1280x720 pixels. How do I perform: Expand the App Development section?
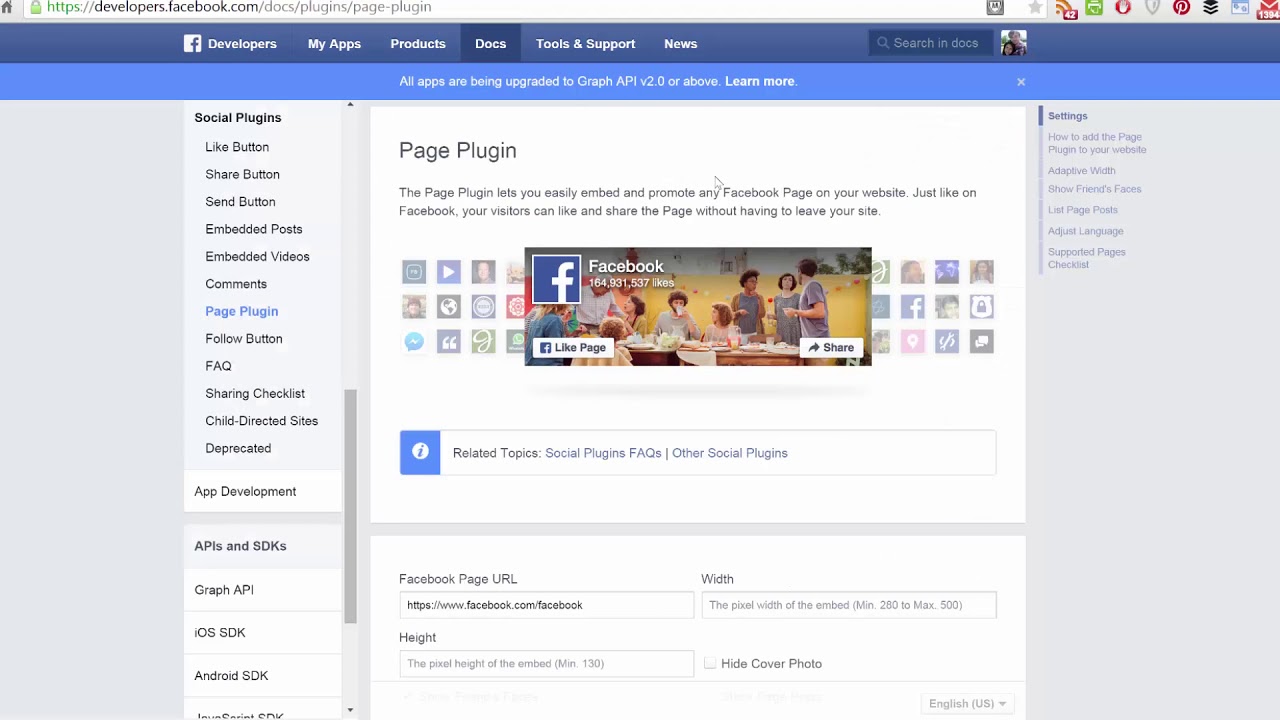pos(245,492)
